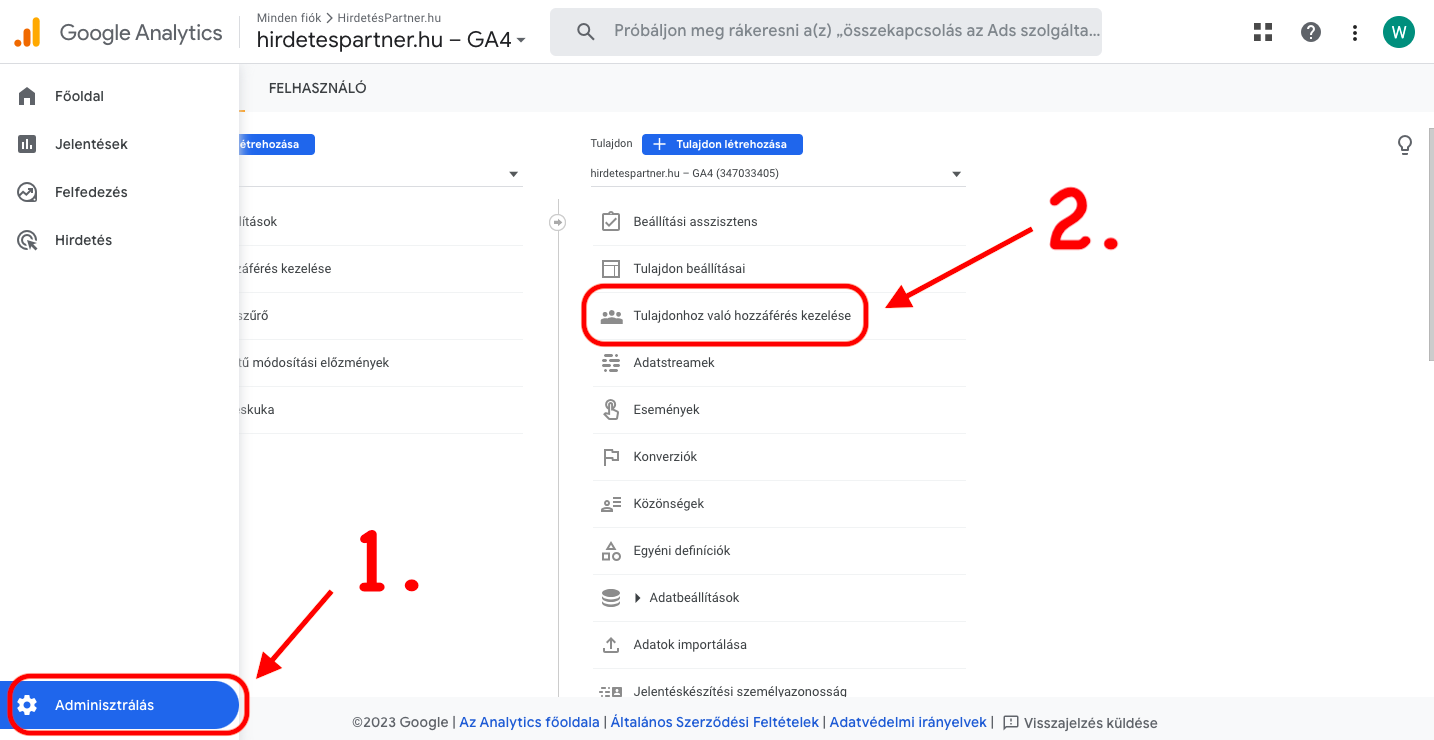Click the insights lightbulb icon
Viewport: 1434px width, 740px height.
tap(1405, 144)
